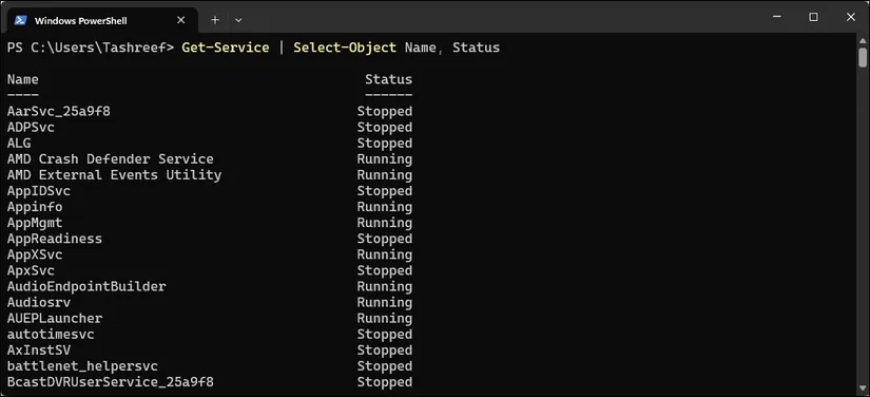Viewport: 870px width, 397px height.
Task: Select the Windows PowerShell tab
Action: (101, 21)
